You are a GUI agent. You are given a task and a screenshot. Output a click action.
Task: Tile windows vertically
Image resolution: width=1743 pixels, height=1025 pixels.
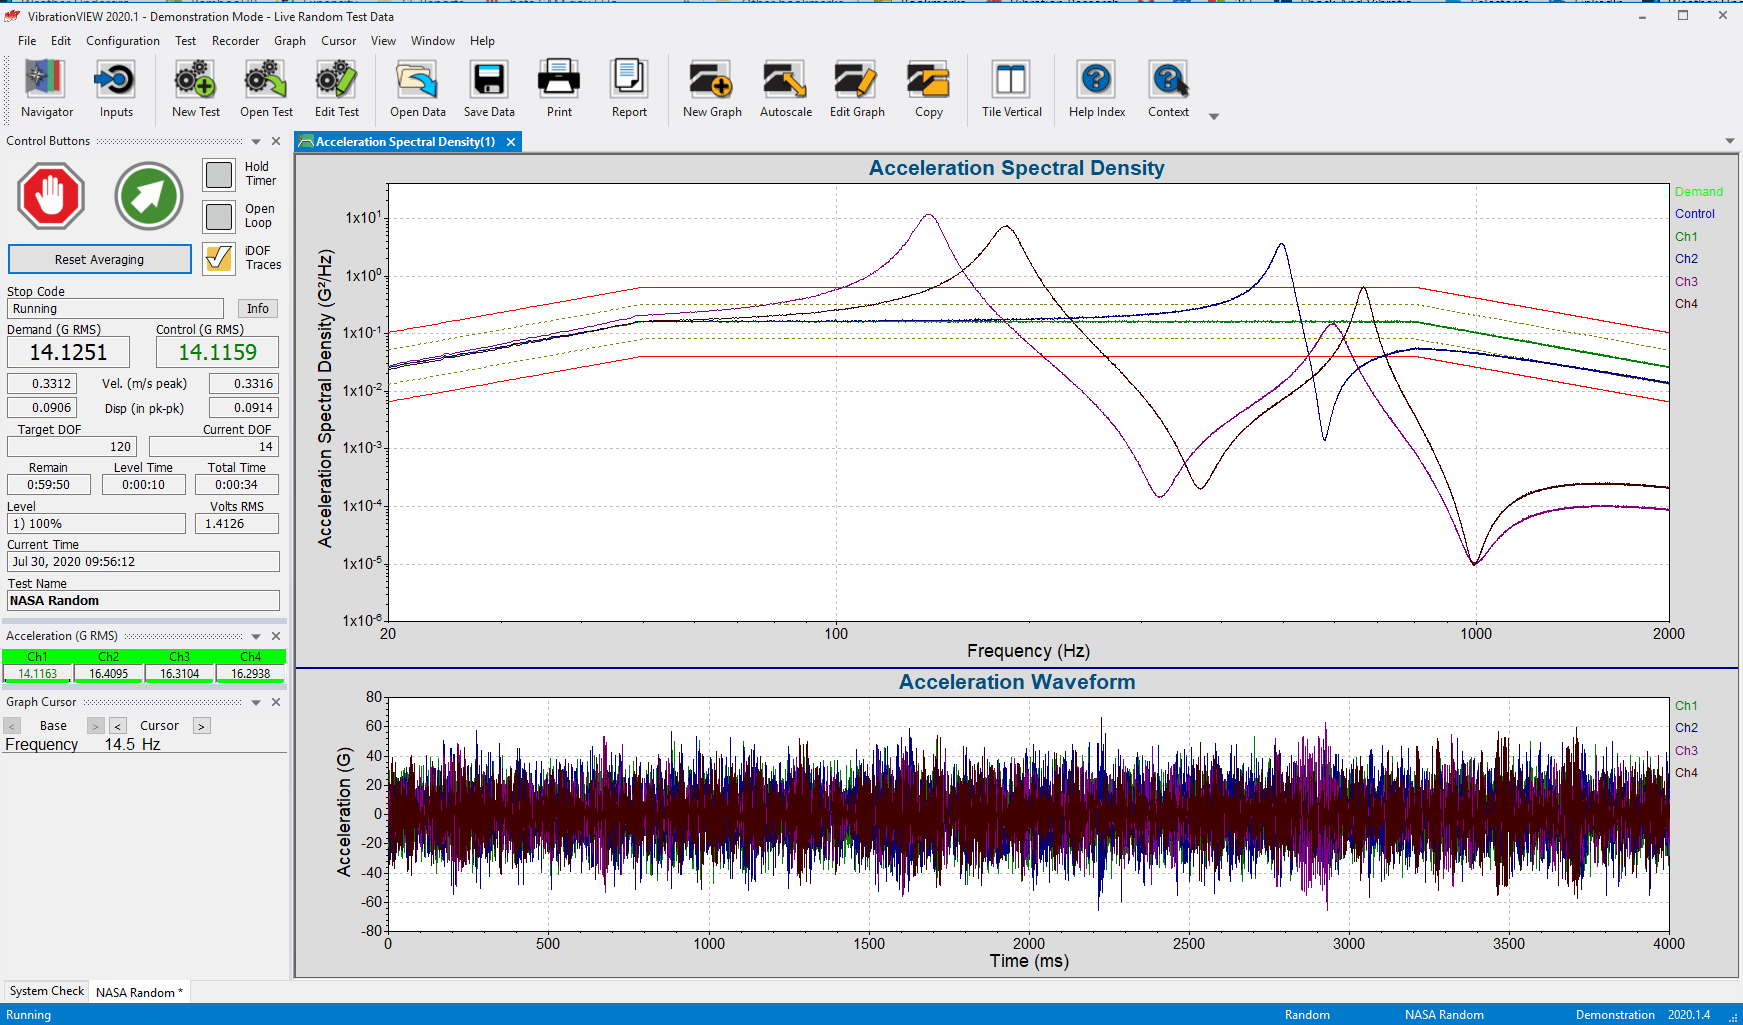tap(1011, 88)
